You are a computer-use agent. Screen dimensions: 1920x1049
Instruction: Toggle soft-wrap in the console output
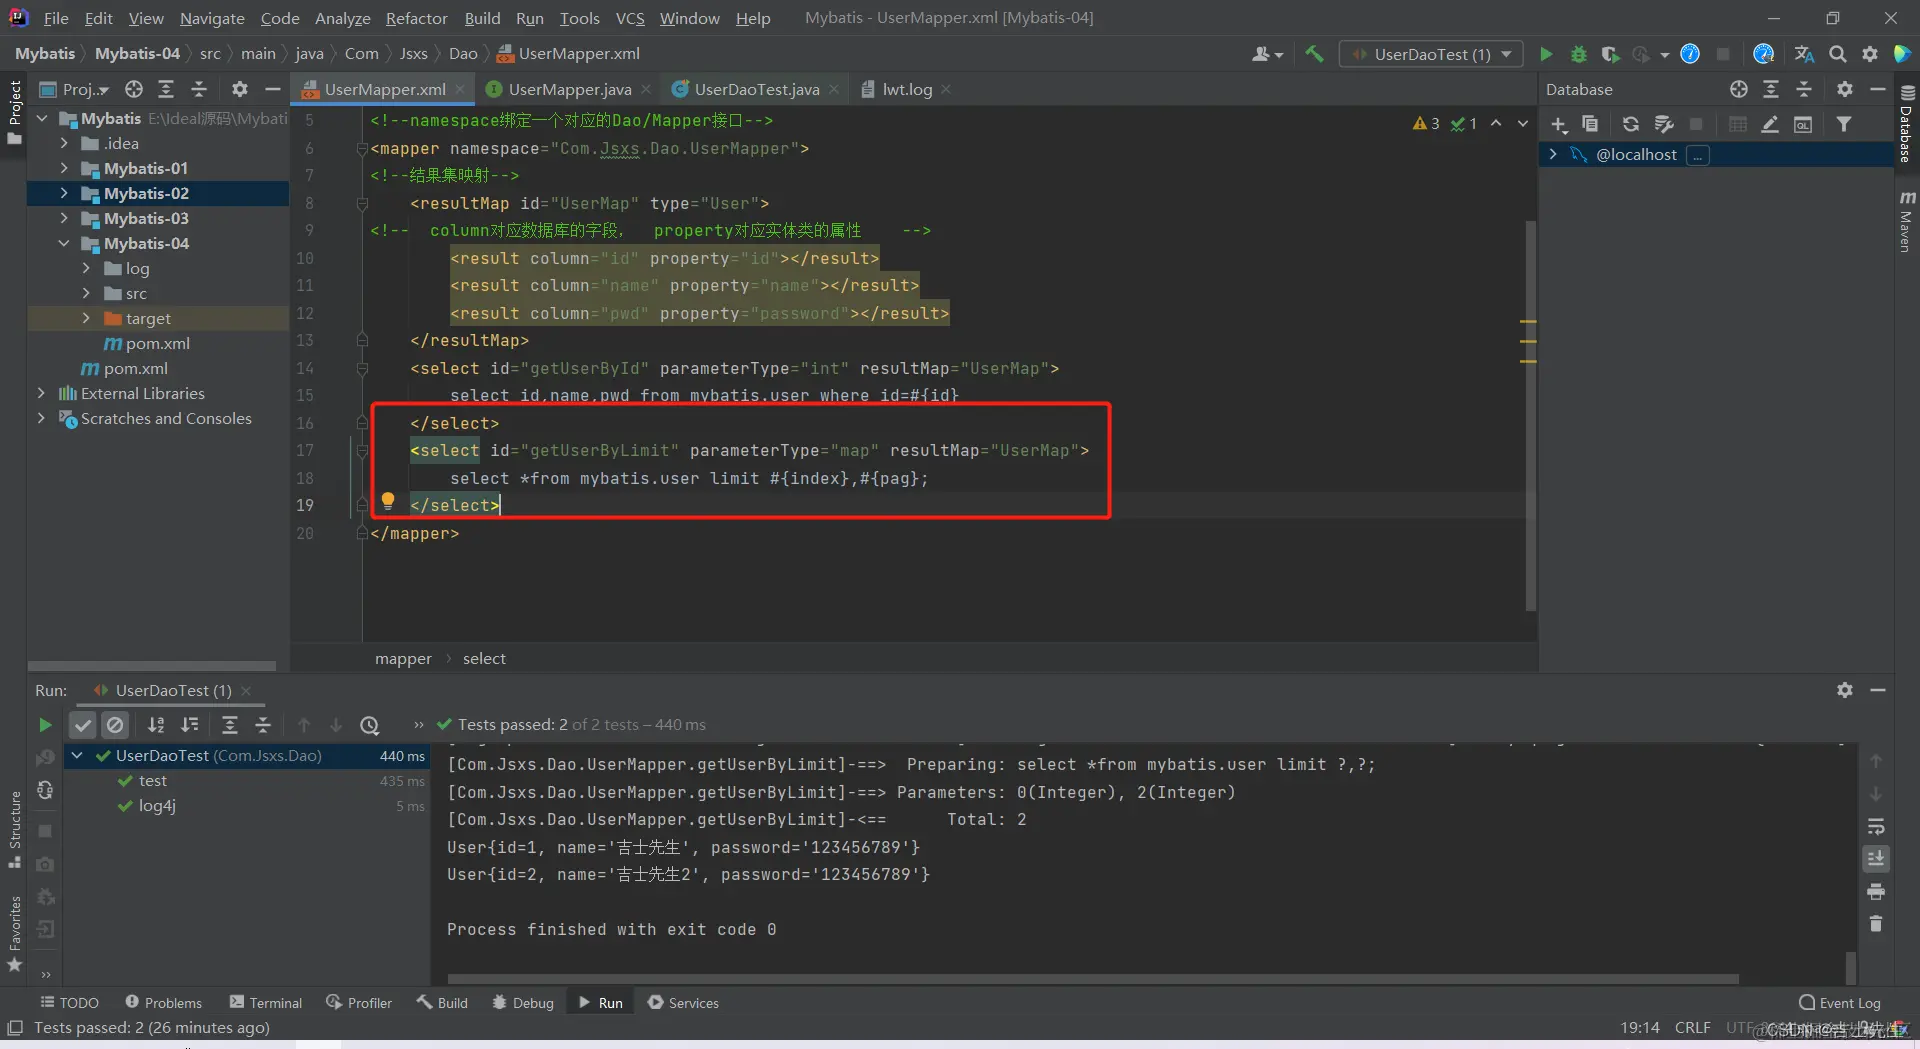1876,826
